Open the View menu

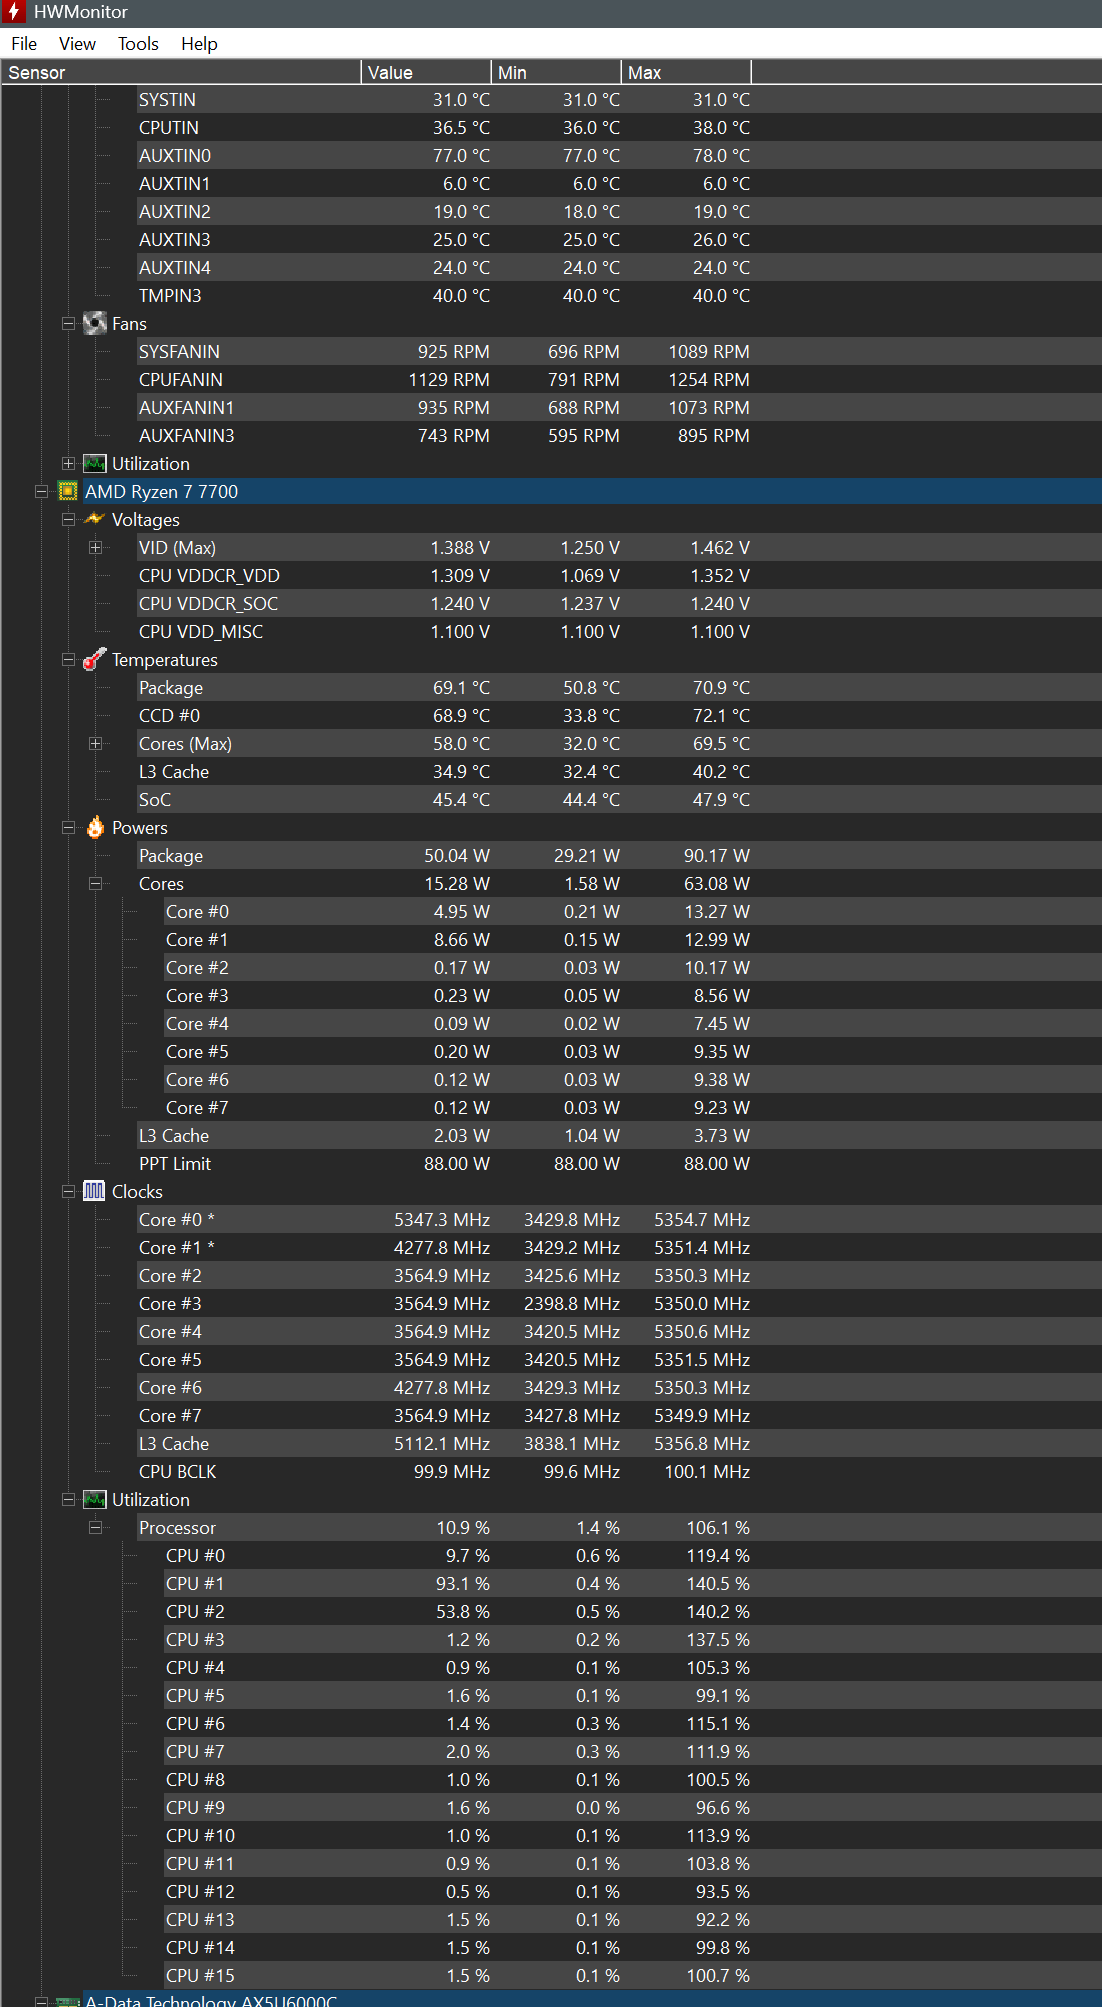[x=77, y=44]
